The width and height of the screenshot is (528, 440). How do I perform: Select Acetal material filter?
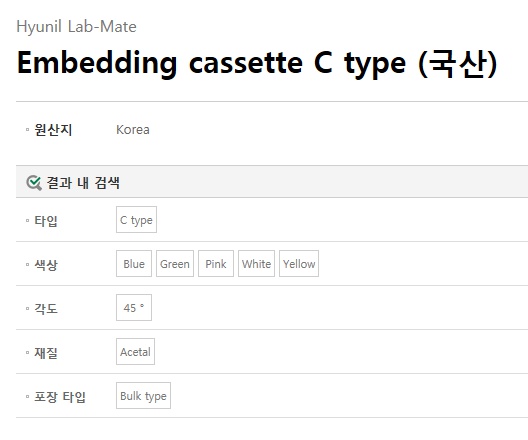click(135, 351)
